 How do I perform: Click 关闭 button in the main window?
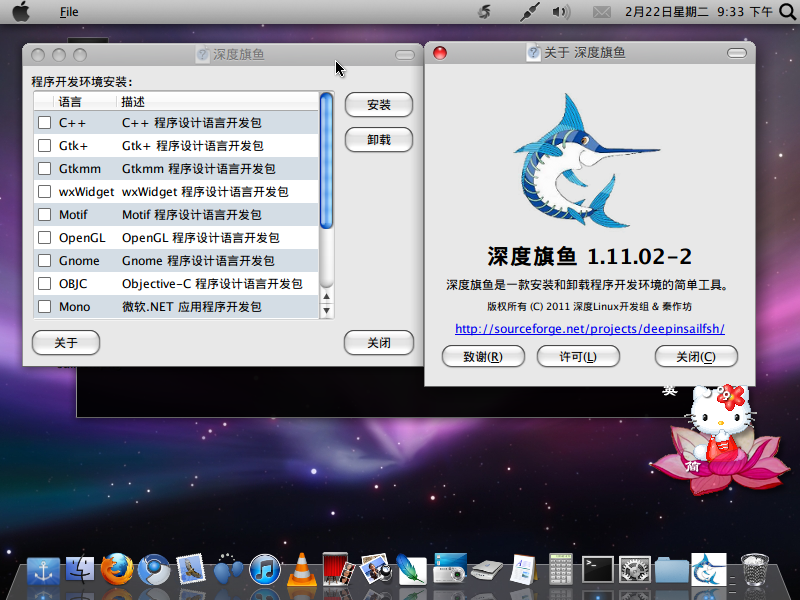point(379,342)
